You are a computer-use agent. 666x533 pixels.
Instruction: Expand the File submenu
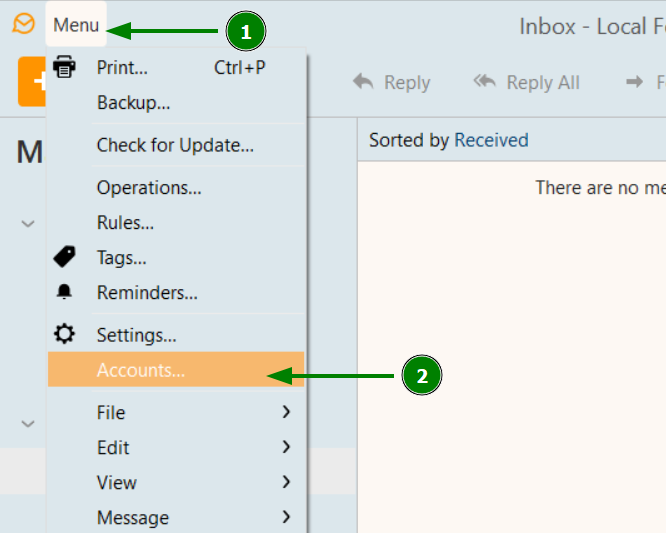click(176, 412)
